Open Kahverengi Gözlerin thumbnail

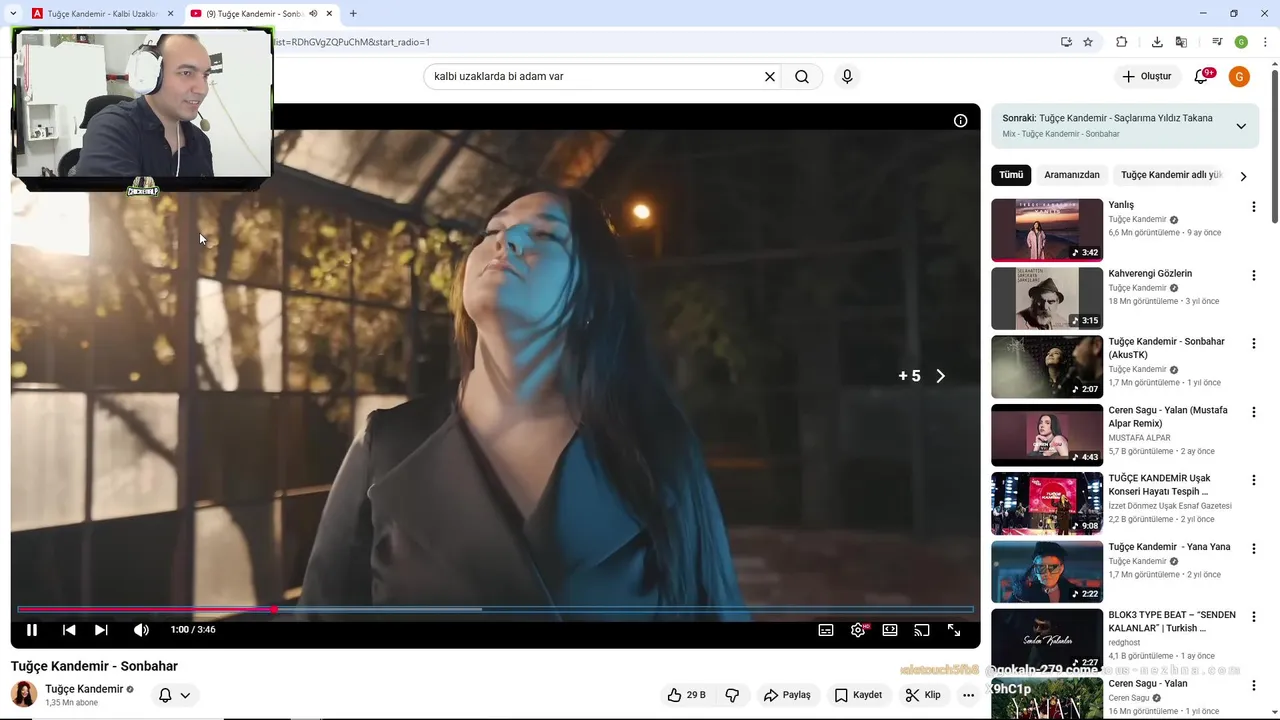(1047, 298)
